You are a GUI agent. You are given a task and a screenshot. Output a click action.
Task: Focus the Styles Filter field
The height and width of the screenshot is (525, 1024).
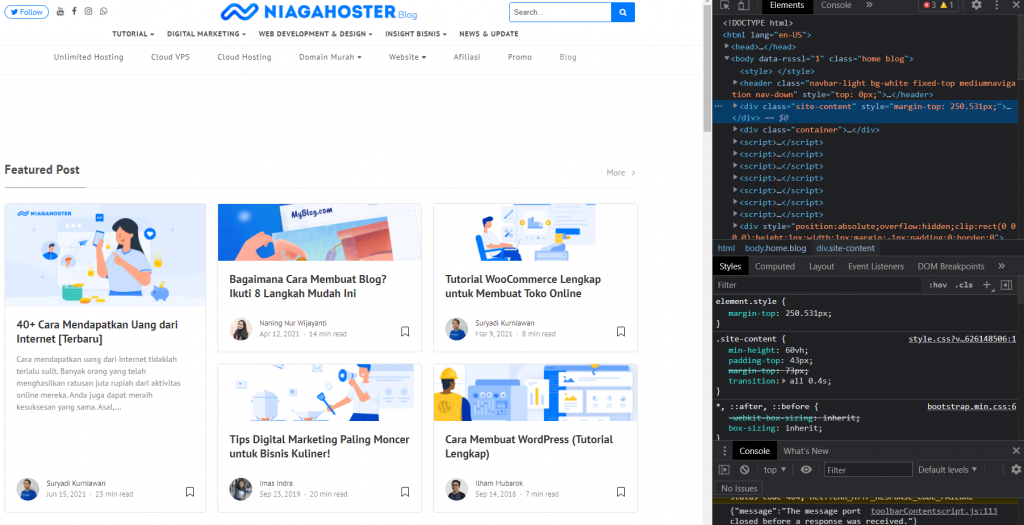817,285
